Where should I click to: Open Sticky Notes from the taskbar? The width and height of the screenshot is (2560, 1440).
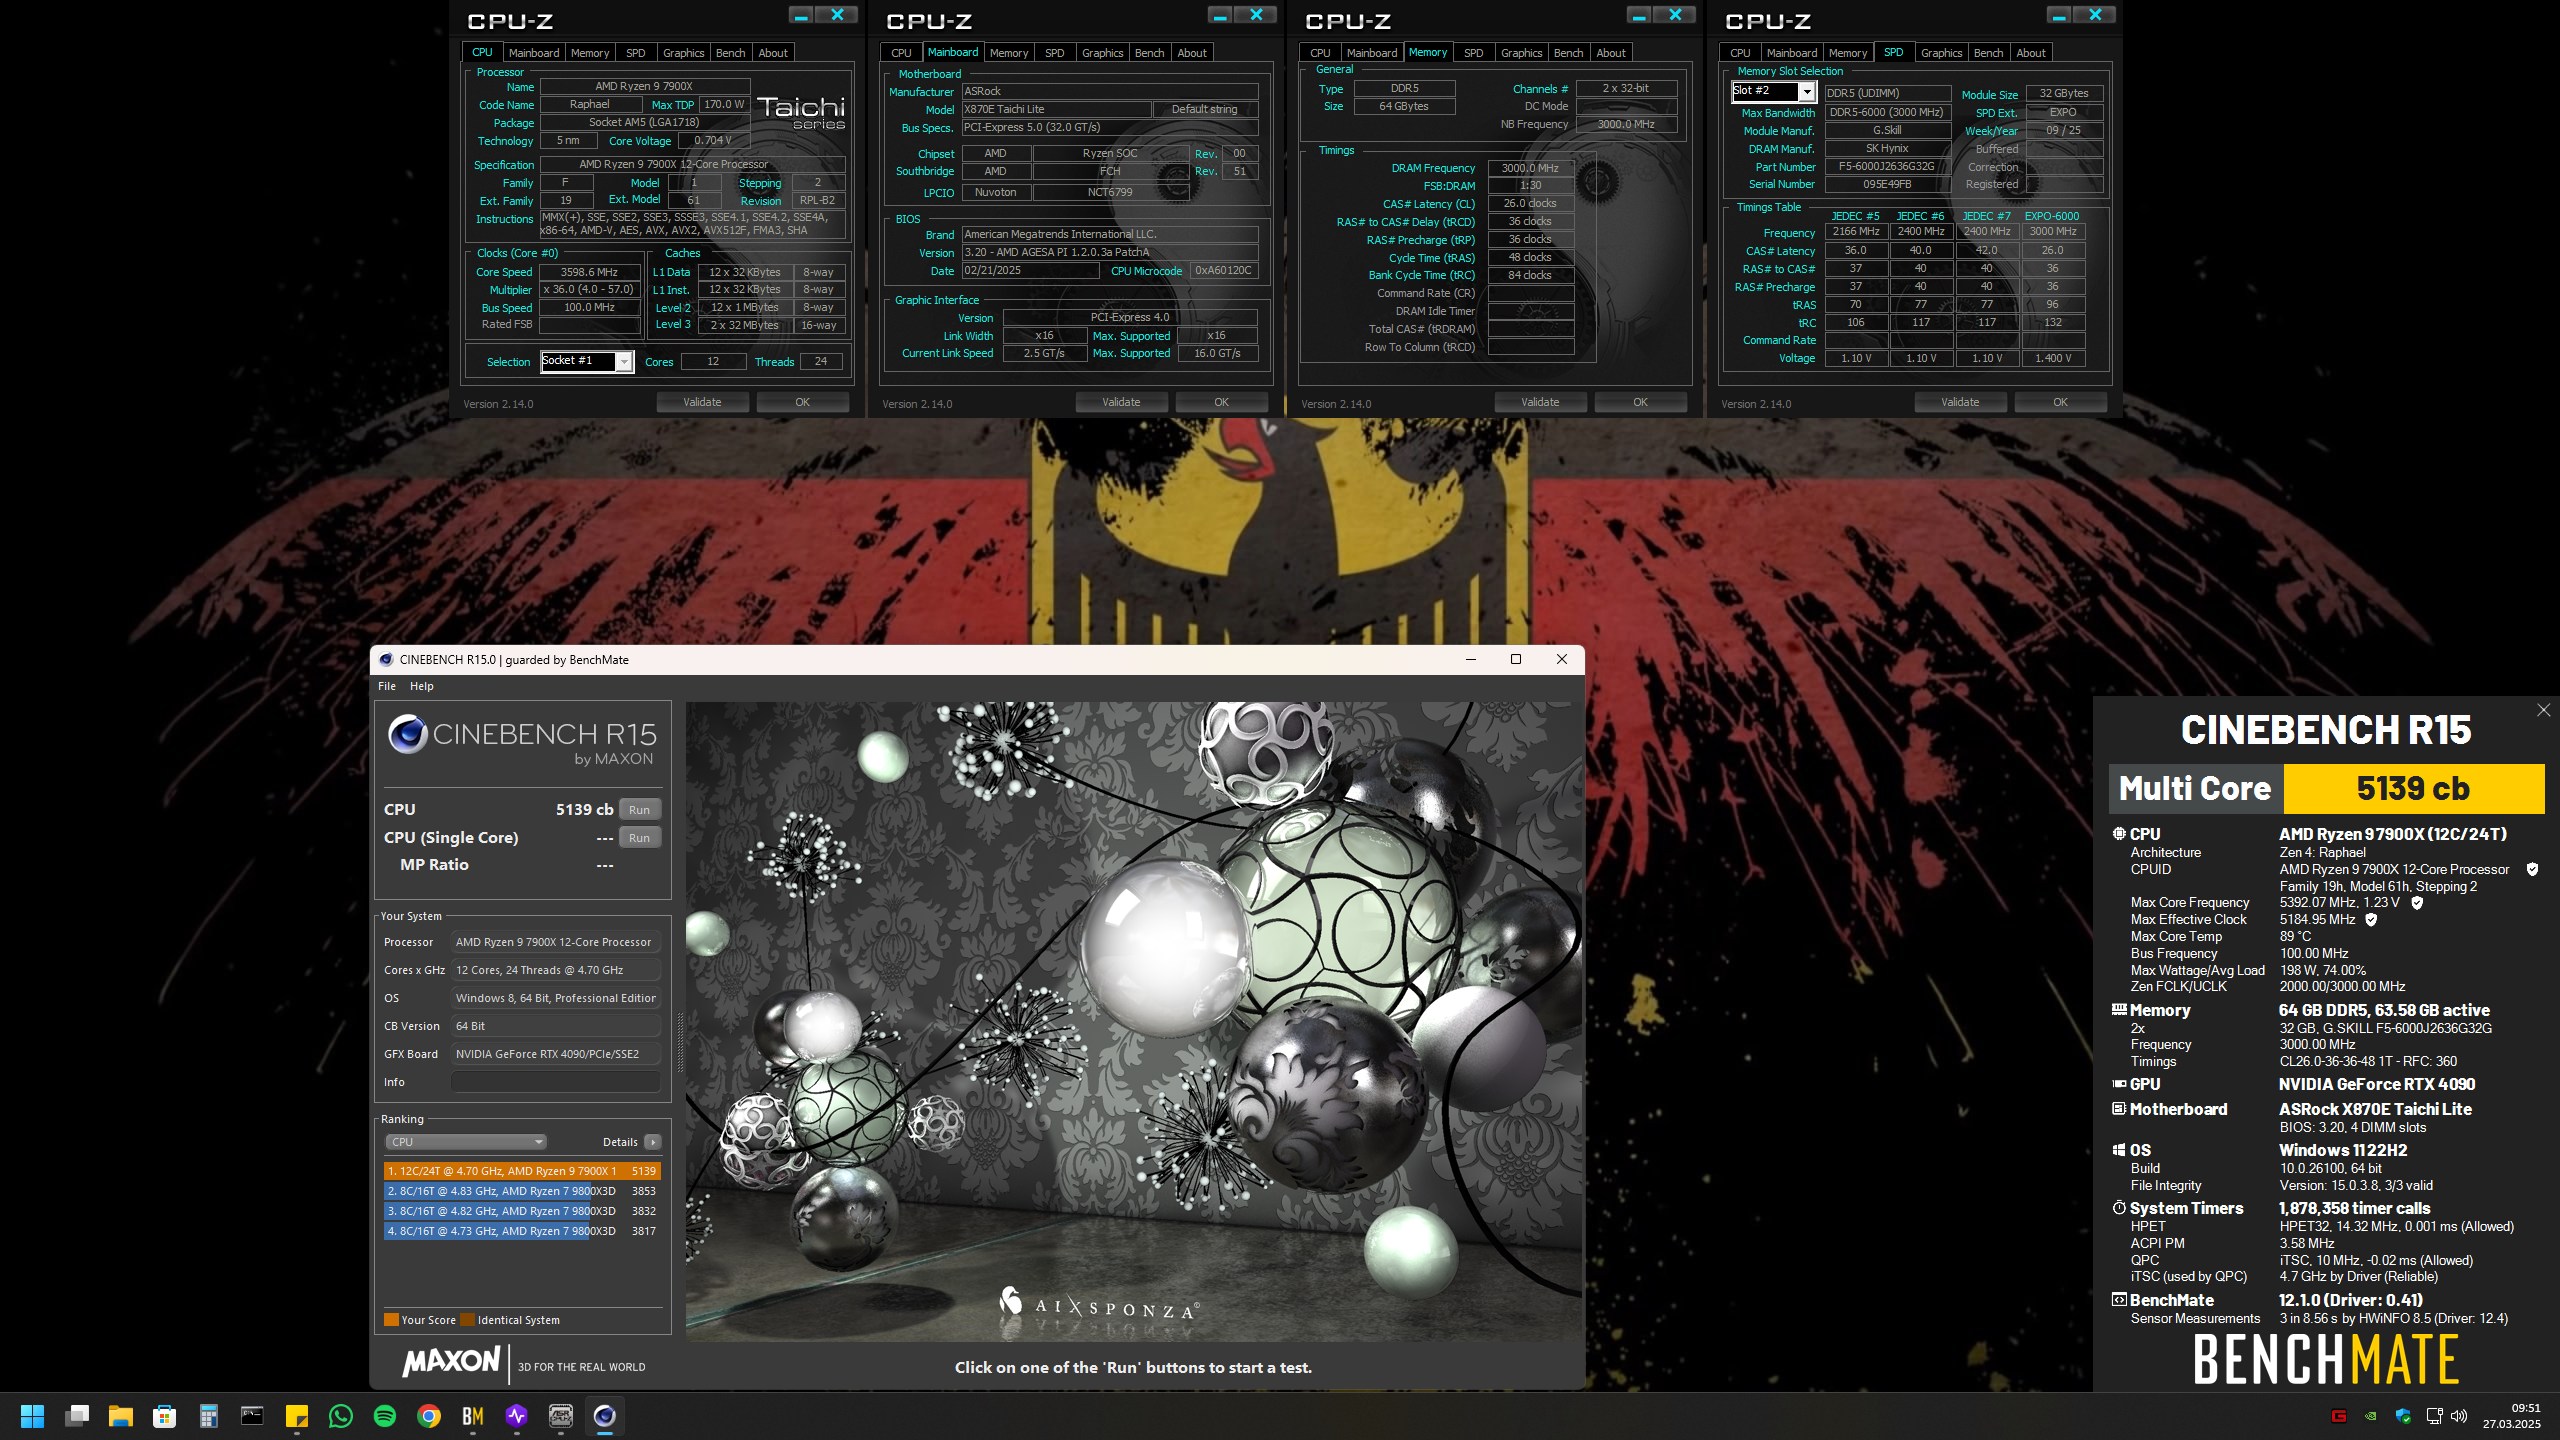pos(297,1416)
